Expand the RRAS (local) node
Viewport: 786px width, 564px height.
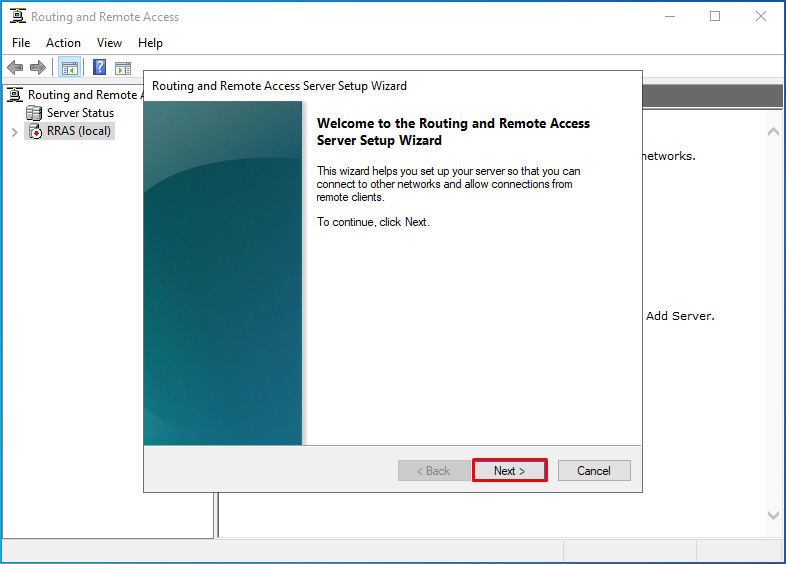[15, 132]
